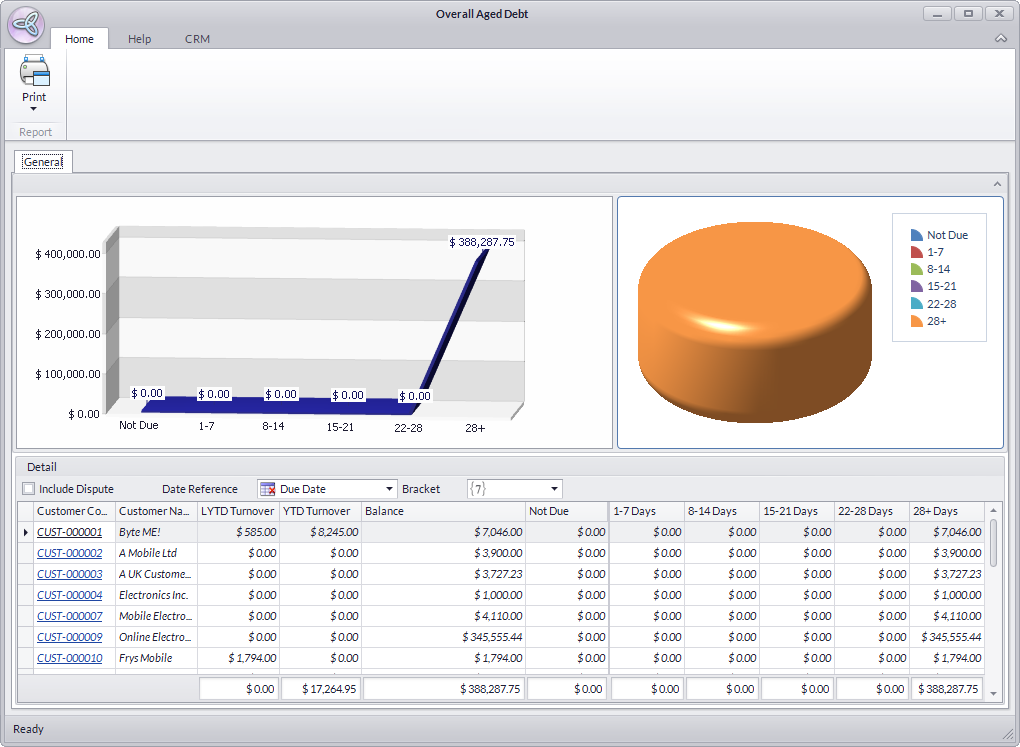The height and width of the screenshot is (747, 1020).
Task: Click the Print icon in ribbon
Action: tap(34, 72)
